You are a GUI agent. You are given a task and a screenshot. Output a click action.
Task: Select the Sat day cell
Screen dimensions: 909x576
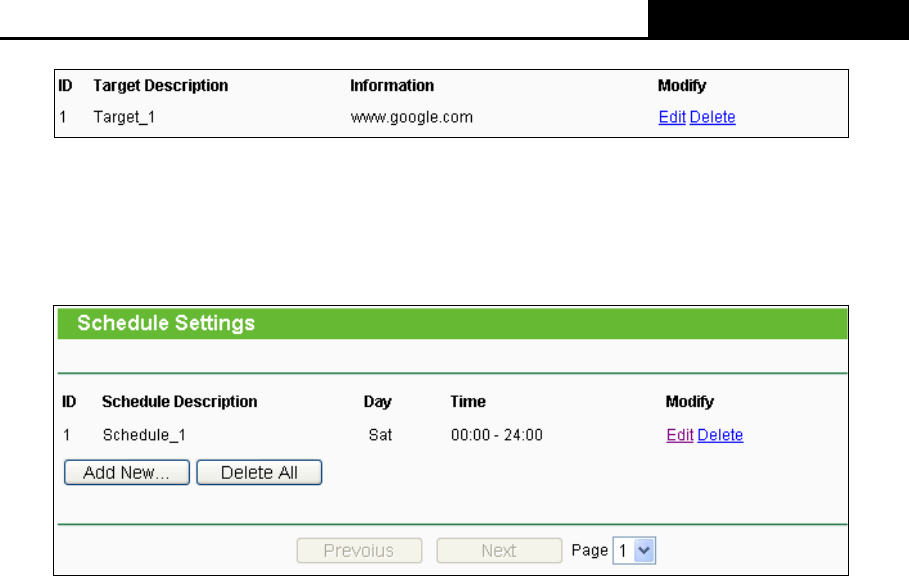point(380,435)
